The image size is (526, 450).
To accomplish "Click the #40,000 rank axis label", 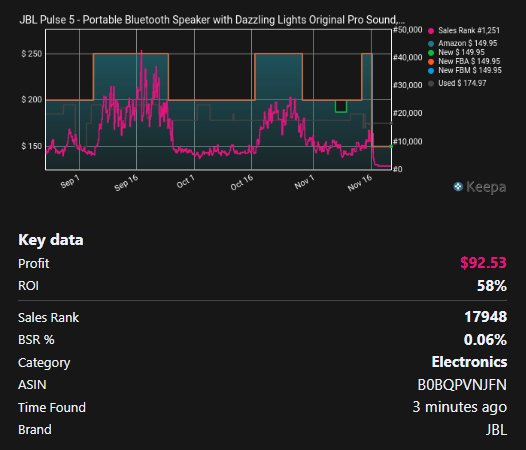I will [x=408, y=57].
